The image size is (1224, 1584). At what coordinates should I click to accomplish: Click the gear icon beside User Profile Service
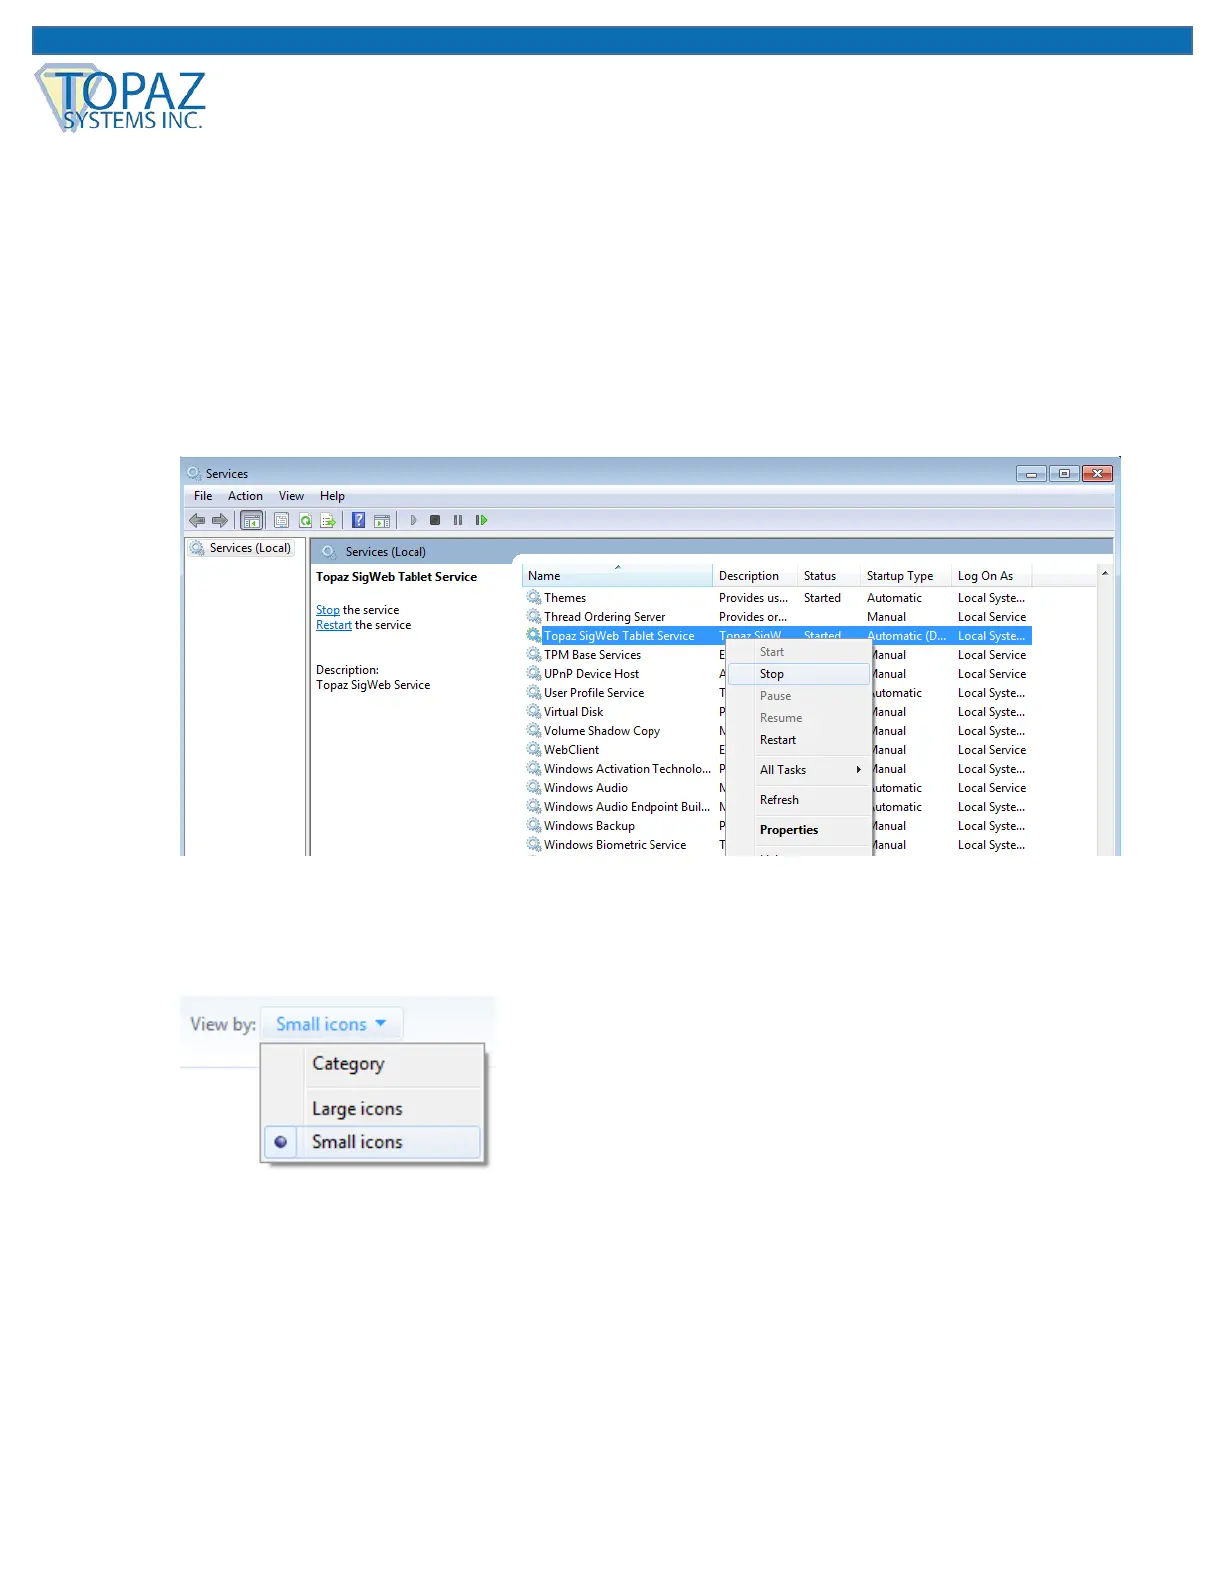[x=534, y=692]
